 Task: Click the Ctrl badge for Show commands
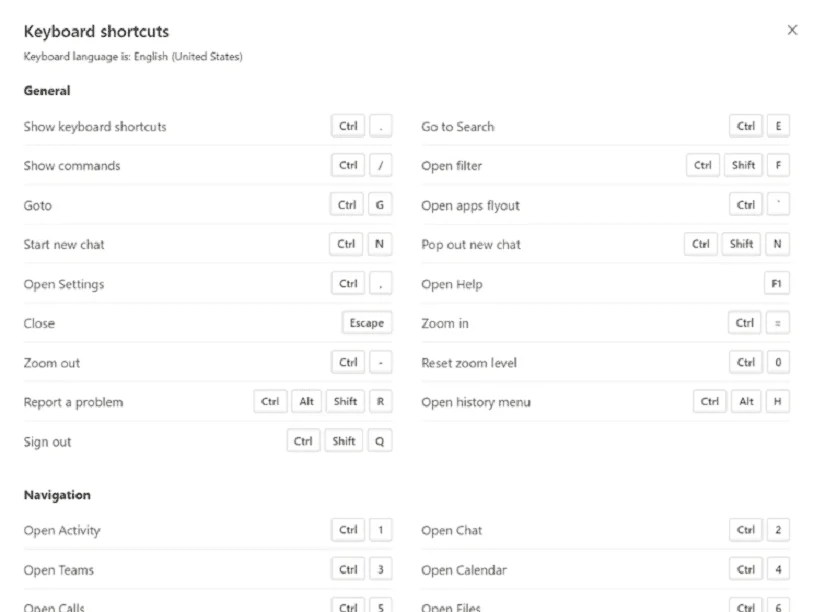pos(347,165)
